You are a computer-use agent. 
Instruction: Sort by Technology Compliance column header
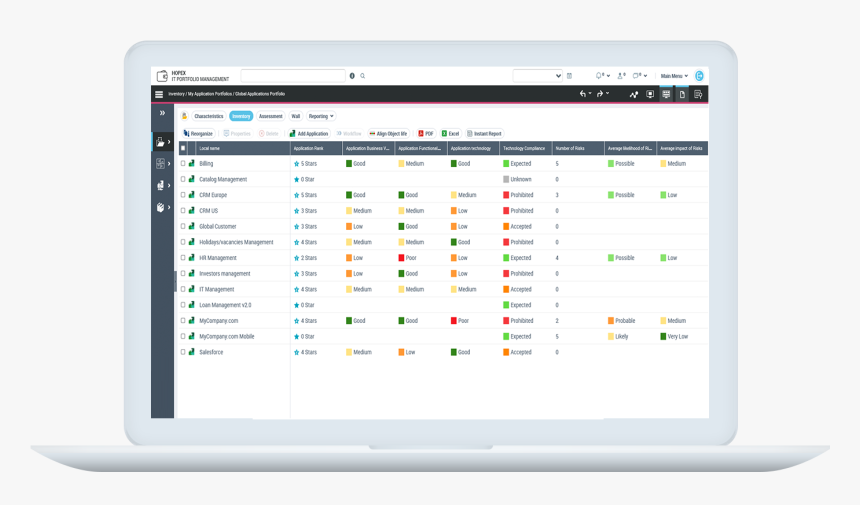[525, 148]
